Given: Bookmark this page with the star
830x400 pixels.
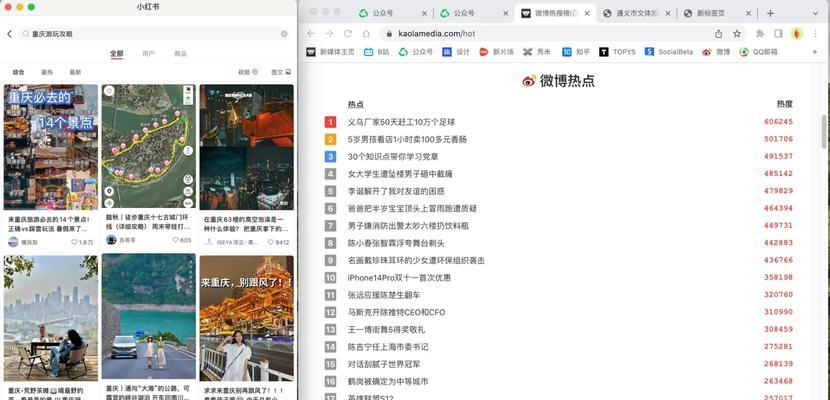Looking at the screenshot, I should tap(737, 34).
